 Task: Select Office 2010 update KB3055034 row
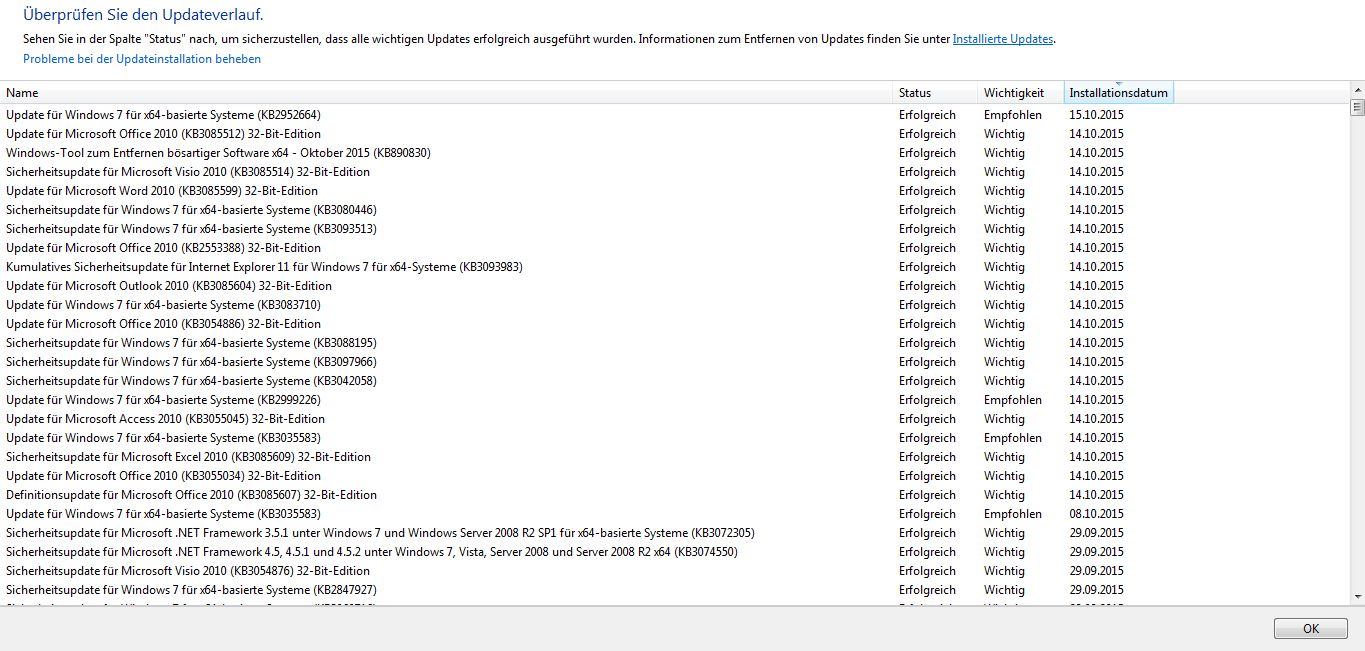pos(675,476)
